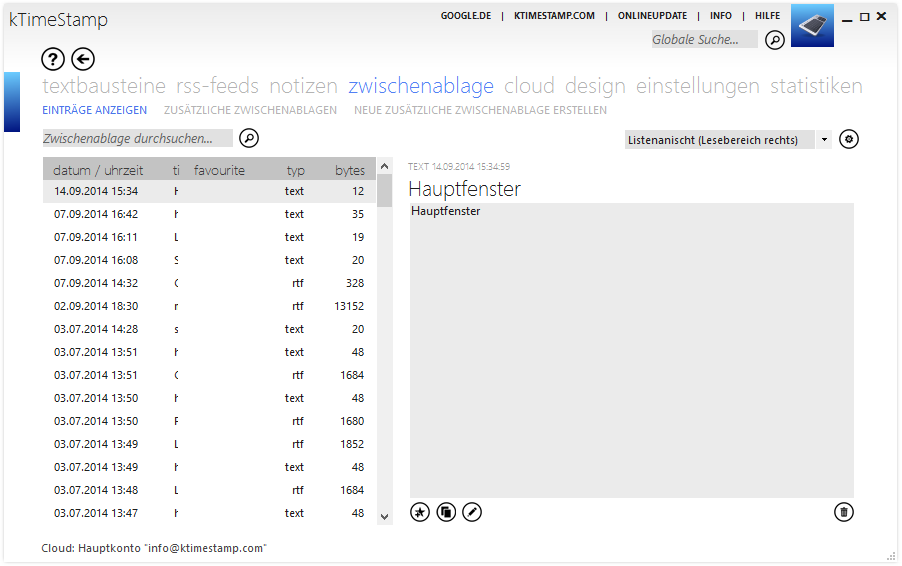
Task: Switch to textbausteine tab
Action: 104,86
